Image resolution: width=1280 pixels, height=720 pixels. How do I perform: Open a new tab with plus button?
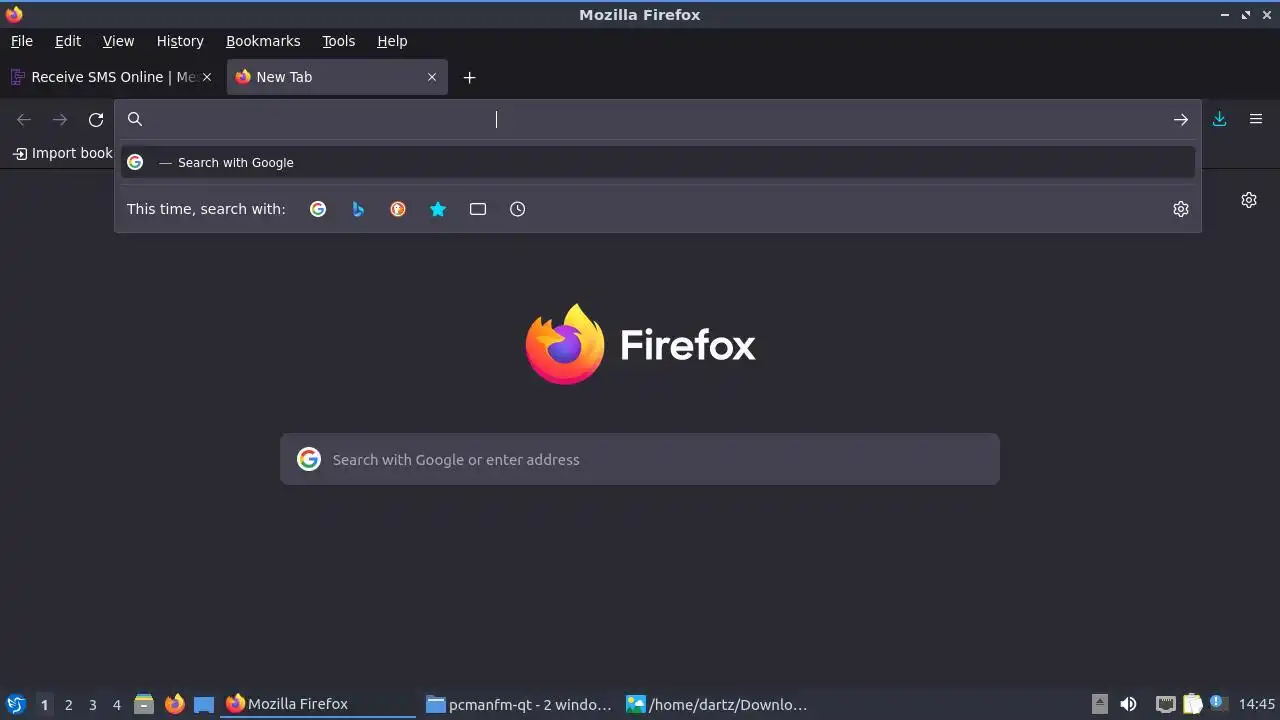coord(469,77)
